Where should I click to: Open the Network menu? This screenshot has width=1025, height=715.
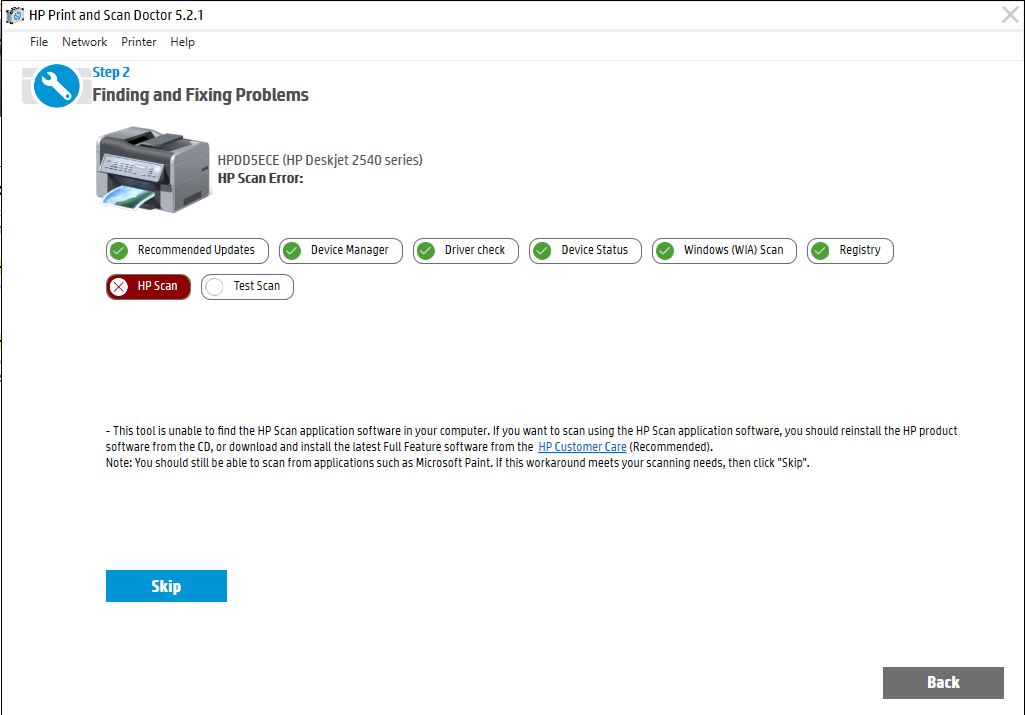pos(84,42)
